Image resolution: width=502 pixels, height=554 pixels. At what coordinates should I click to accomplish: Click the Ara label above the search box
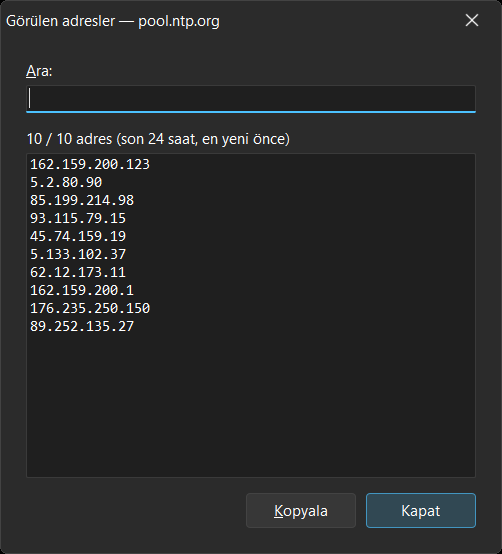point(39,71)
